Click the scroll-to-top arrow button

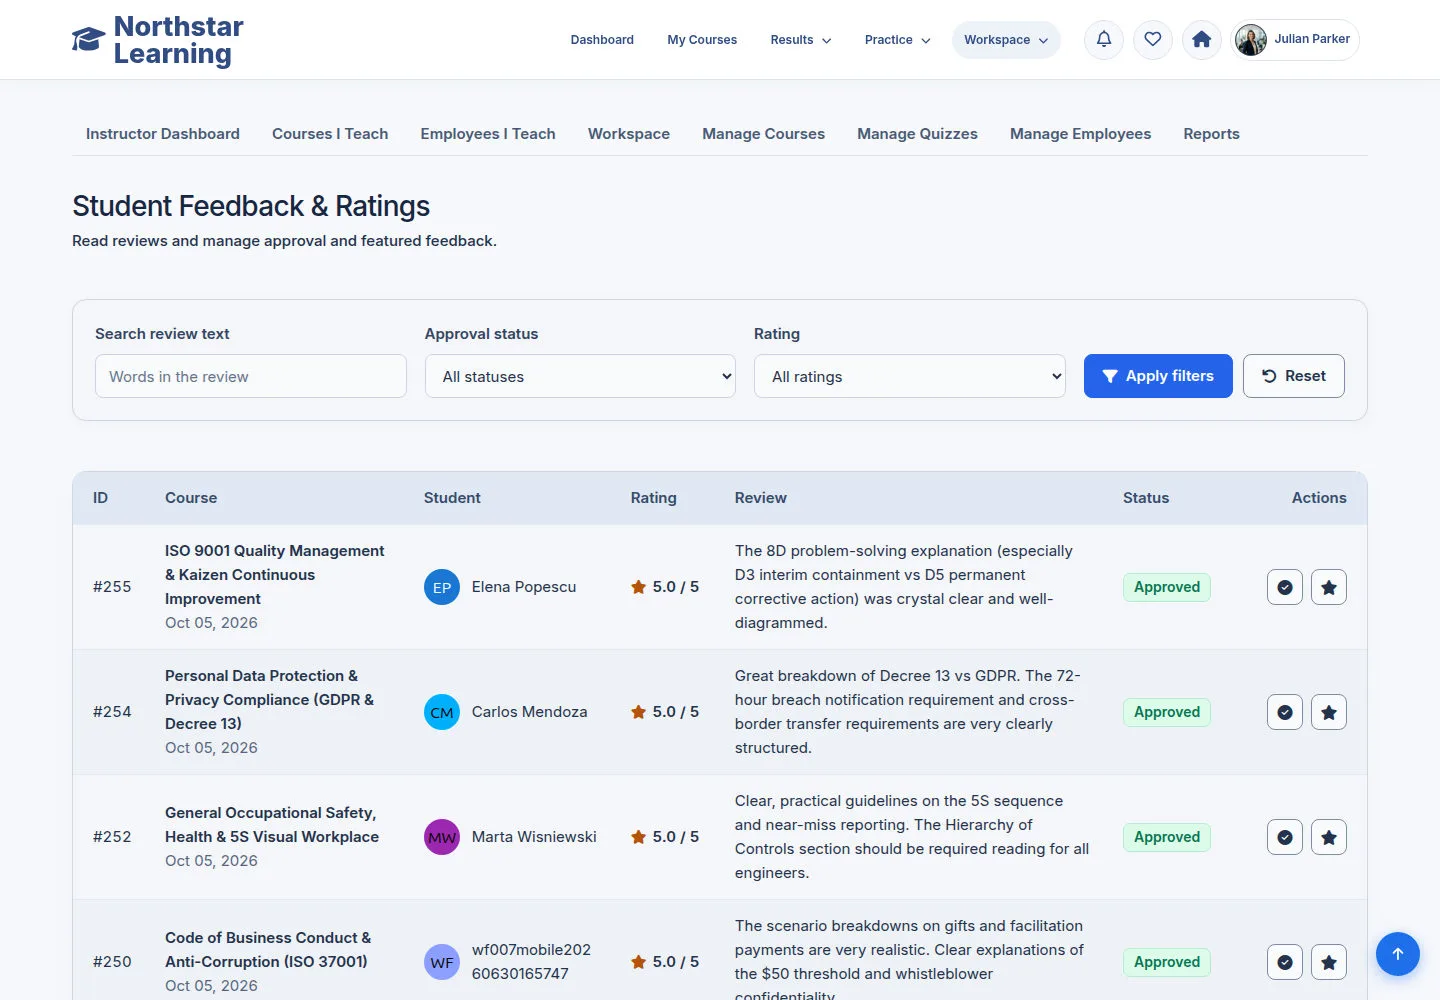[x=1398, y=954]
